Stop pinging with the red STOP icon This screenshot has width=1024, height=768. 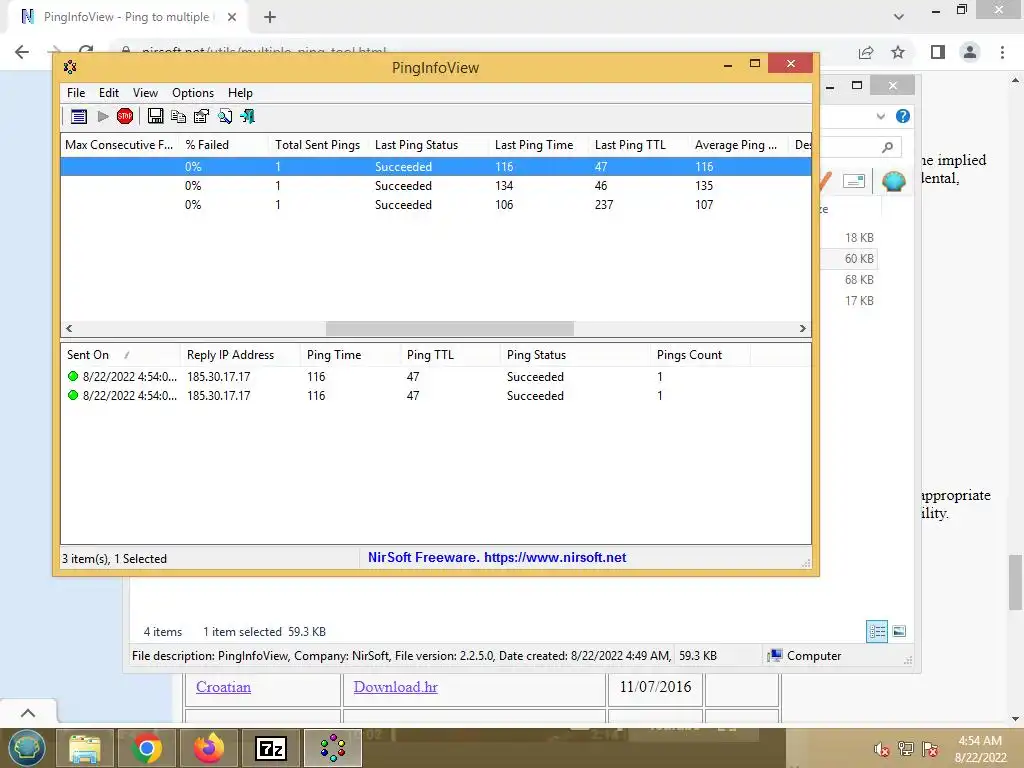pos(125,116)
